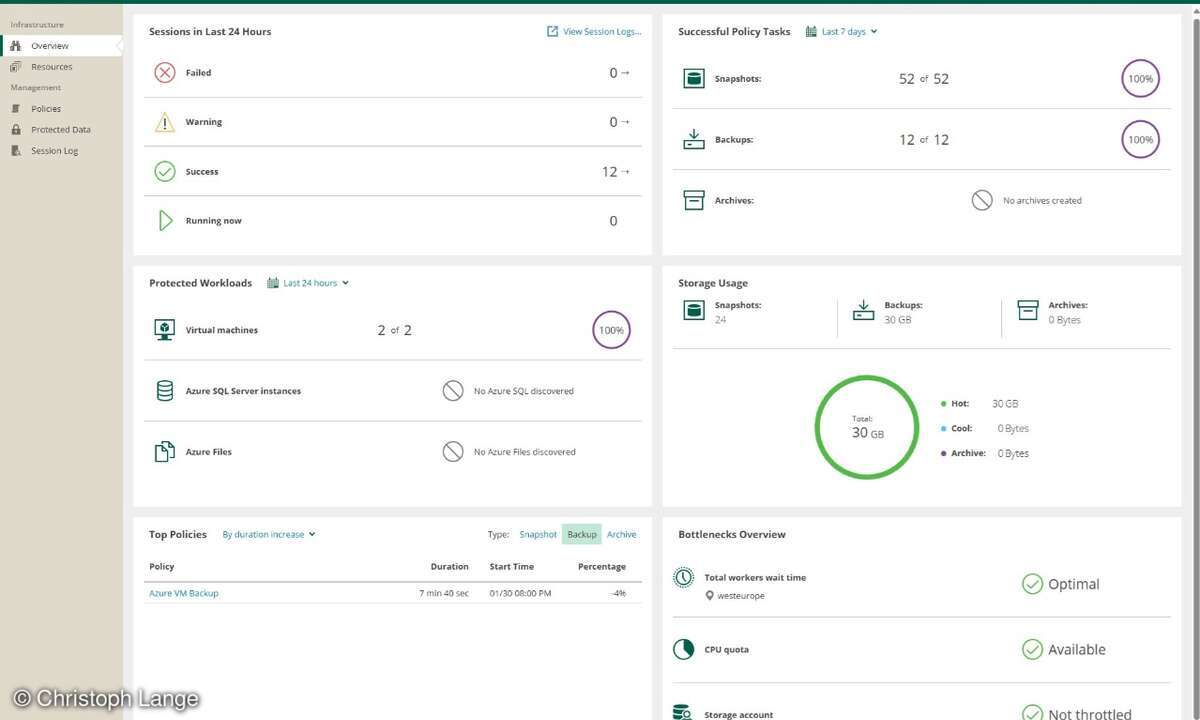
Task: Open the Last 7 days period dropdown
Action: (849, 32)
